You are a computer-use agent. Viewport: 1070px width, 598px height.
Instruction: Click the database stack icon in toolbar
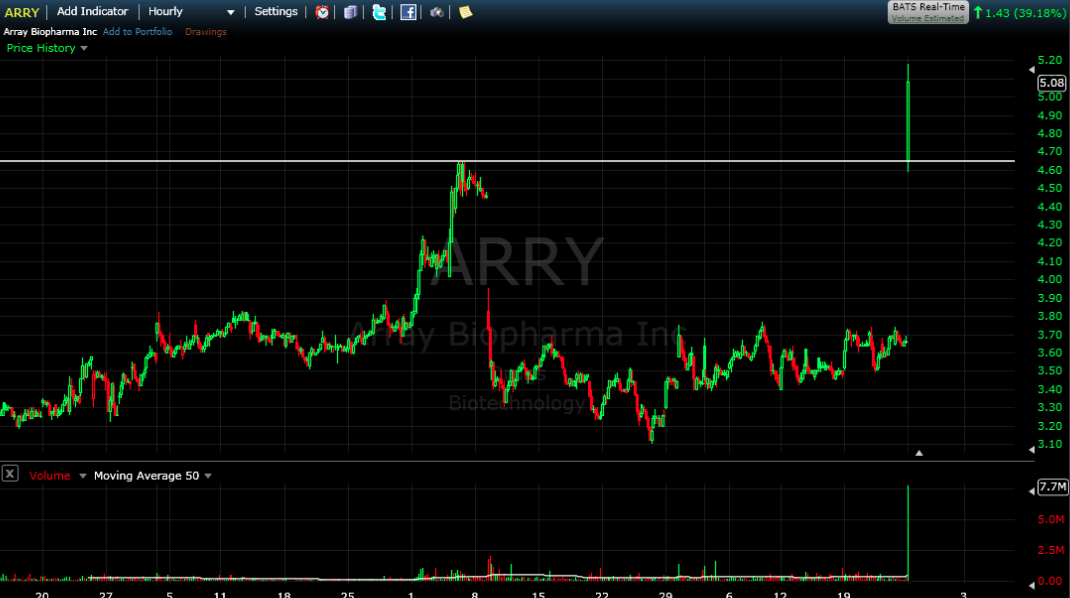(x=351, y=12)
